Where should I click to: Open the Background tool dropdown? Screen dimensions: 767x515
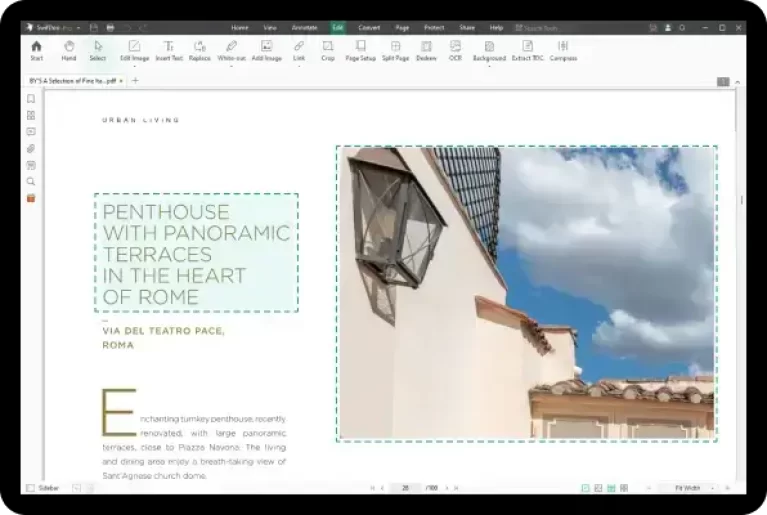489,65
